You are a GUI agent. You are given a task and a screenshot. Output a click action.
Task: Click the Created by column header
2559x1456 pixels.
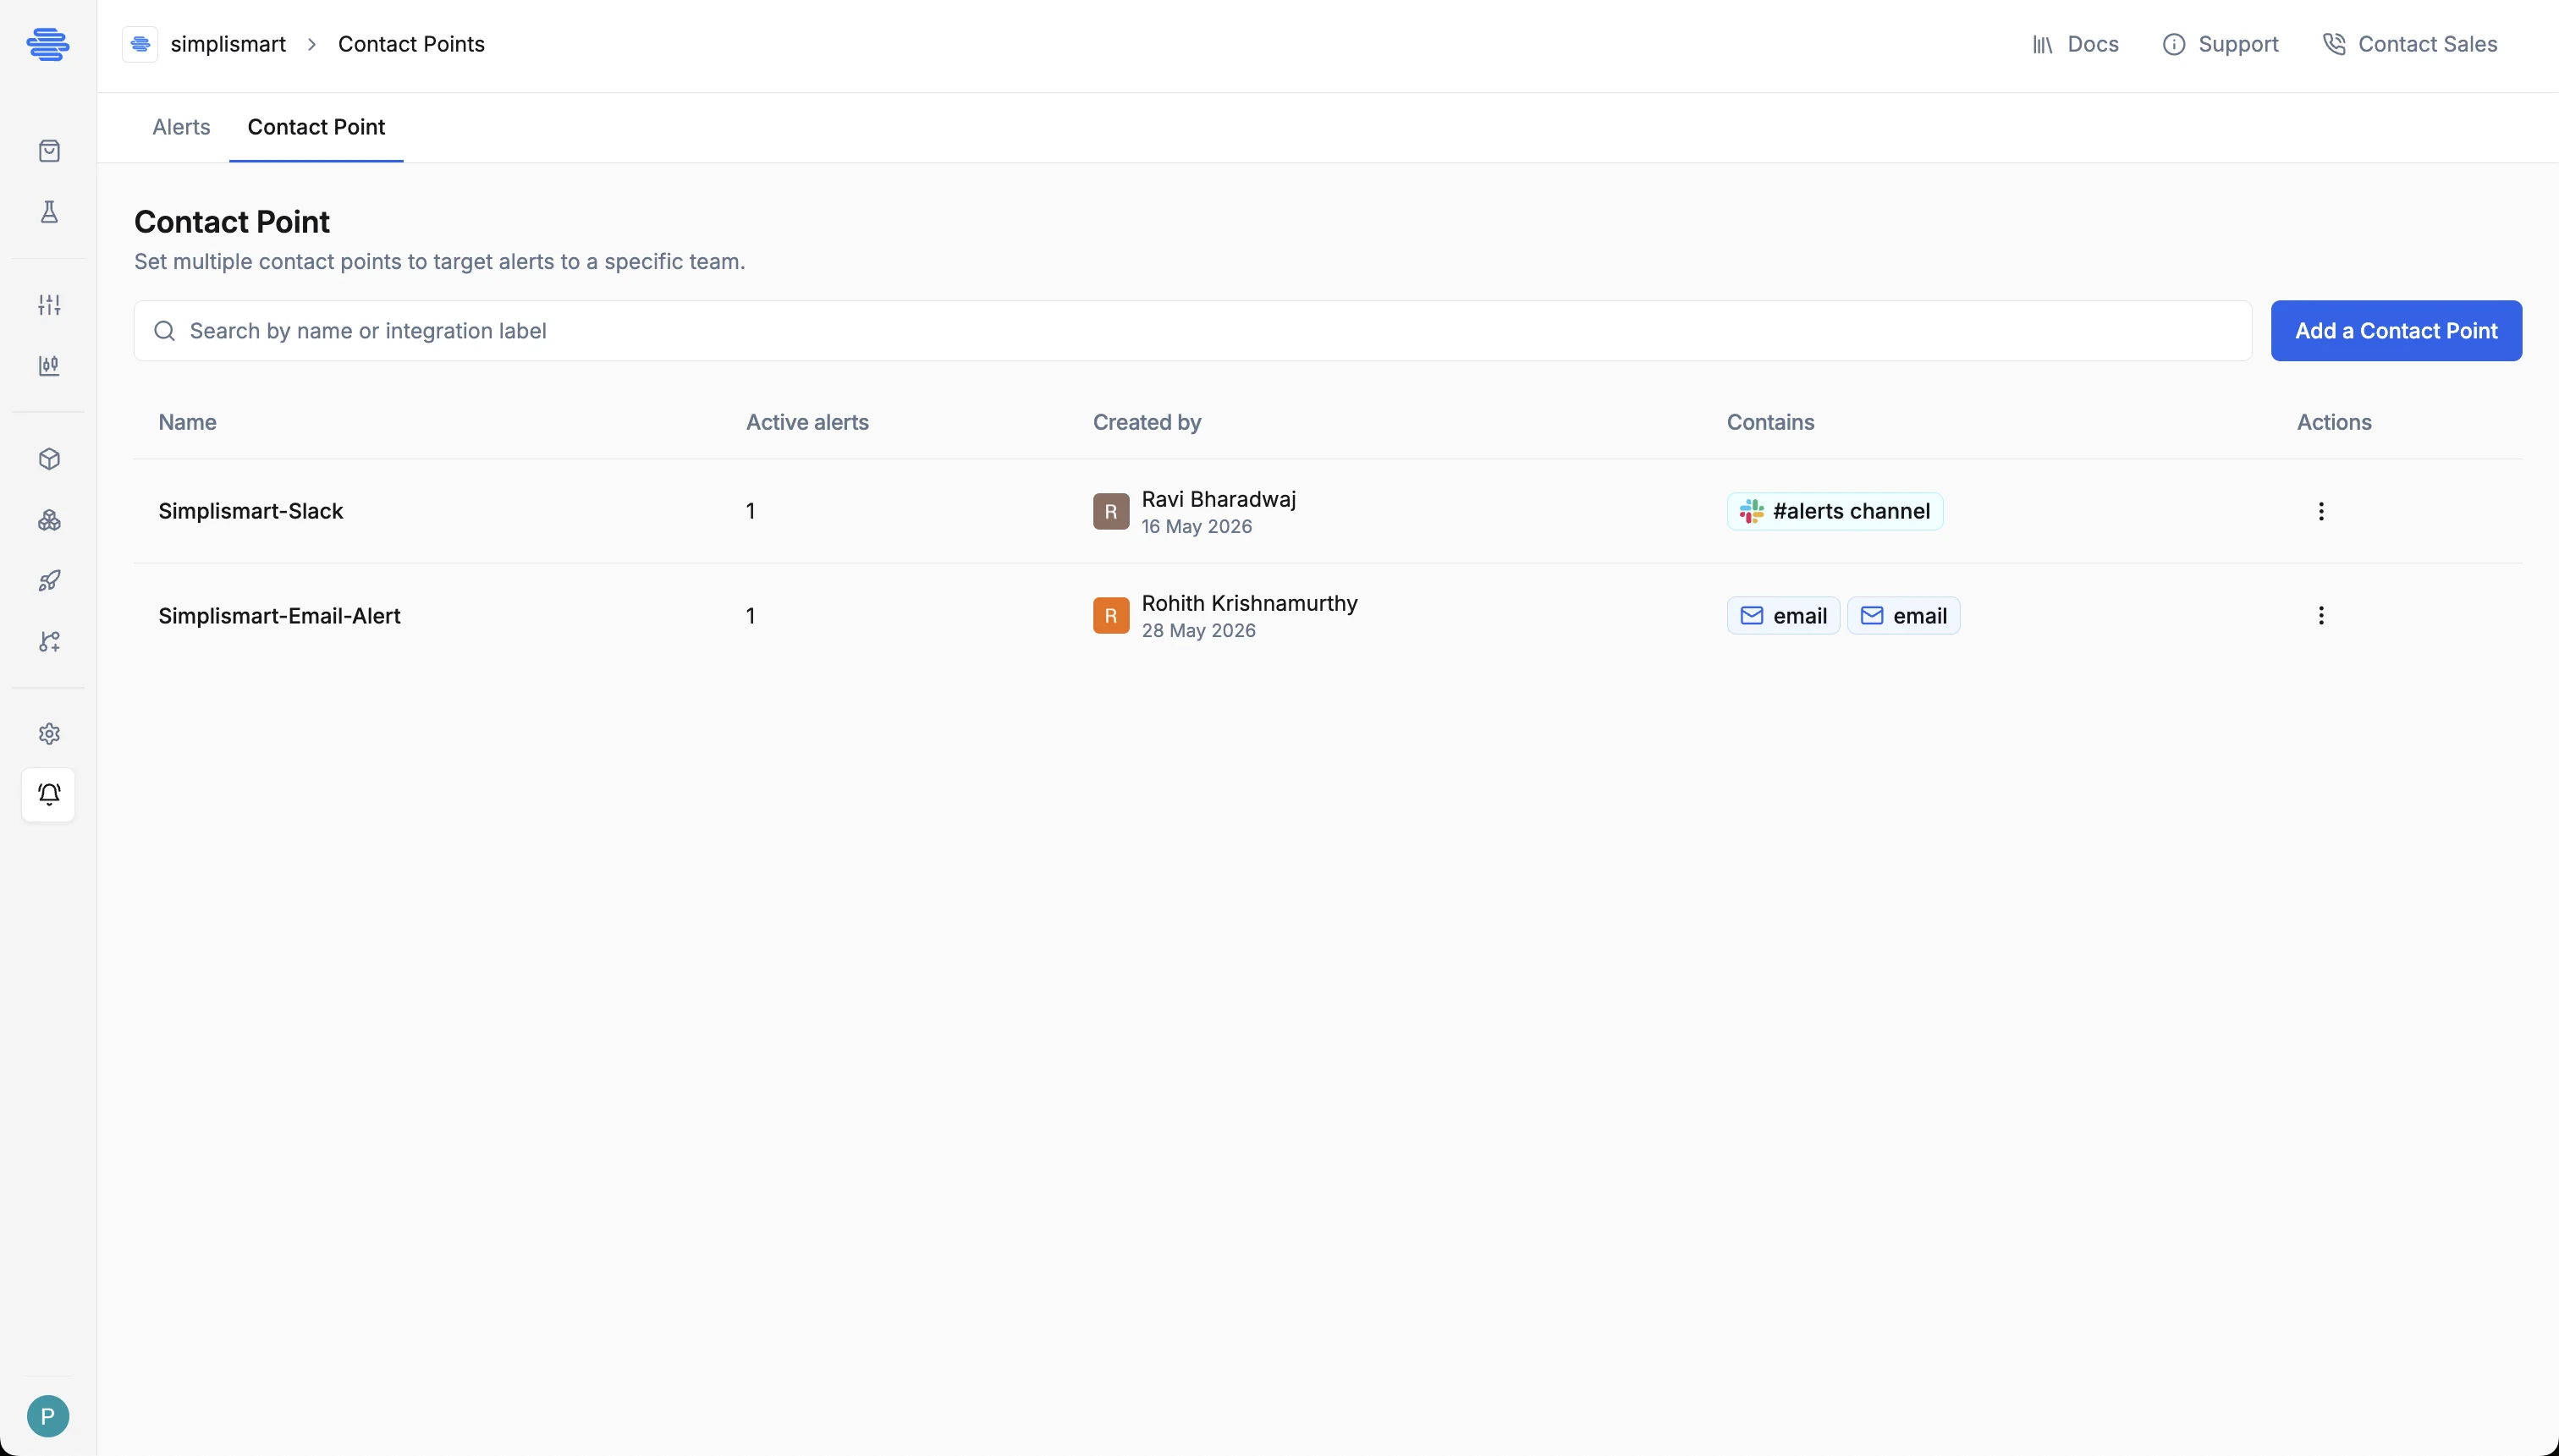1147,422
